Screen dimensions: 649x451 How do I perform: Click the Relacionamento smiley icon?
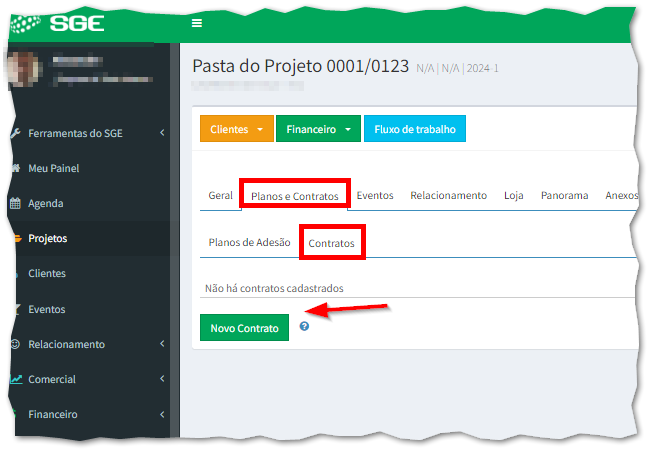tap(15, 344)
